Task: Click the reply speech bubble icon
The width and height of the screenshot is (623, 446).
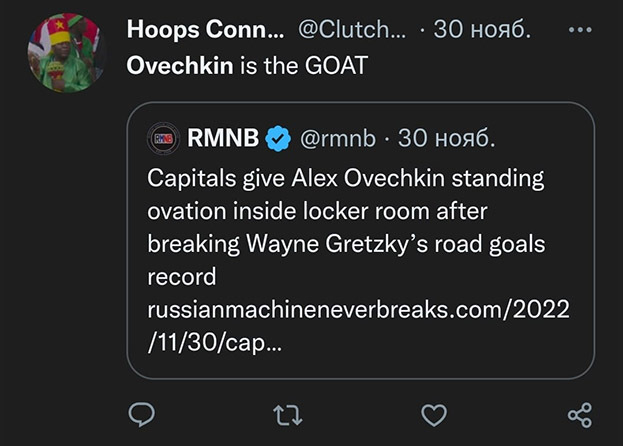Action: (x=143, y=414)
